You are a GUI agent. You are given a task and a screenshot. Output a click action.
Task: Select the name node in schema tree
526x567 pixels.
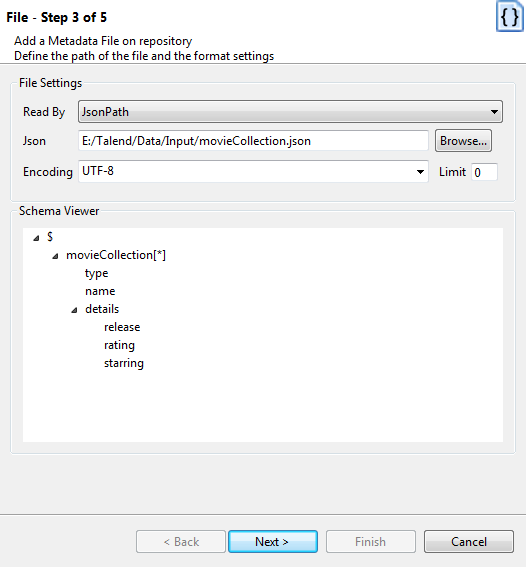(100, 291)
